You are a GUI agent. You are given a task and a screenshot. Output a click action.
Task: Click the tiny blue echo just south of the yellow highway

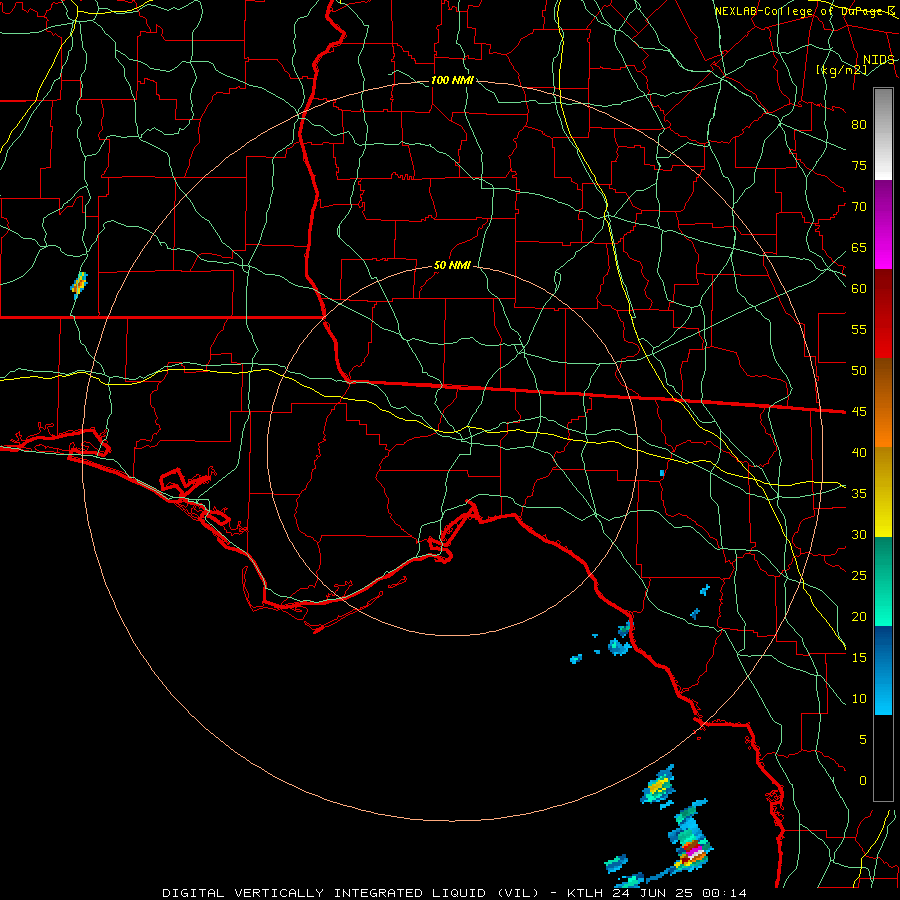(x=662, y=473)
